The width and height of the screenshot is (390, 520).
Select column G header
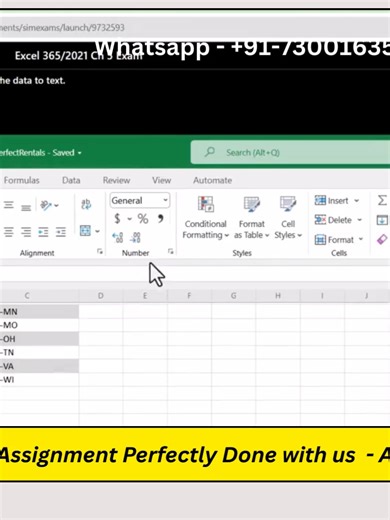pyautogui.click(x=233, y=296)
